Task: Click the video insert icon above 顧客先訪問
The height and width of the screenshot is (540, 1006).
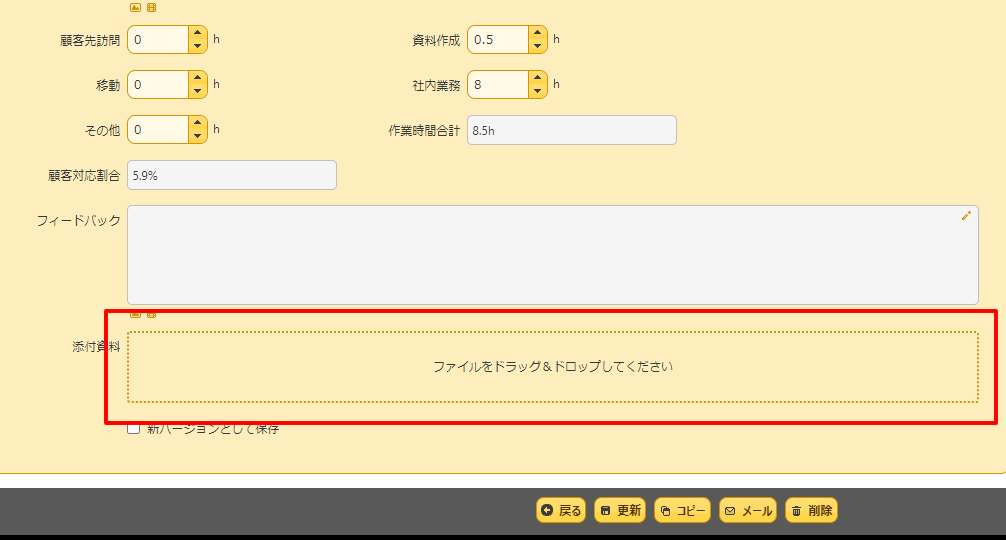Action: [x=151, y=8]
